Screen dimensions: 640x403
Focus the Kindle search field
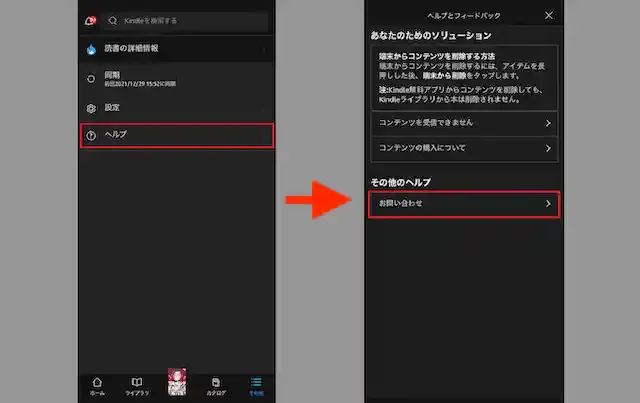186,21
